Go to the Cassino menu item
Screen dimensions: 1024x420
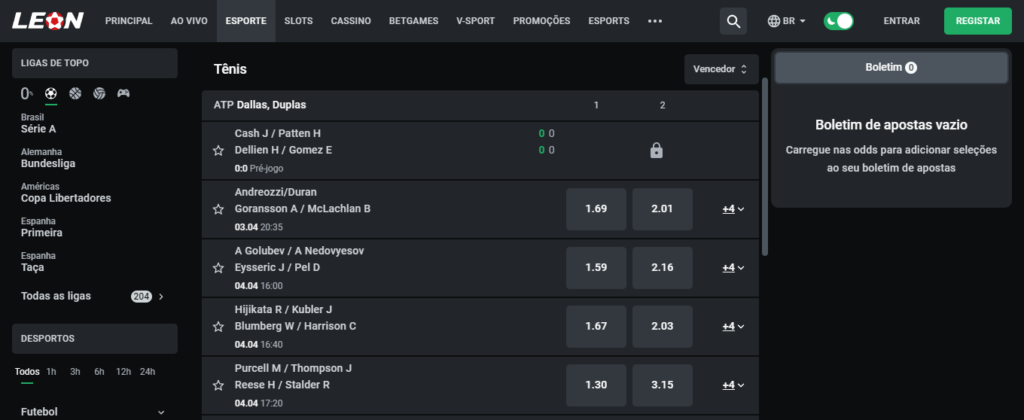pyautogui.click(x=351, y=21)
